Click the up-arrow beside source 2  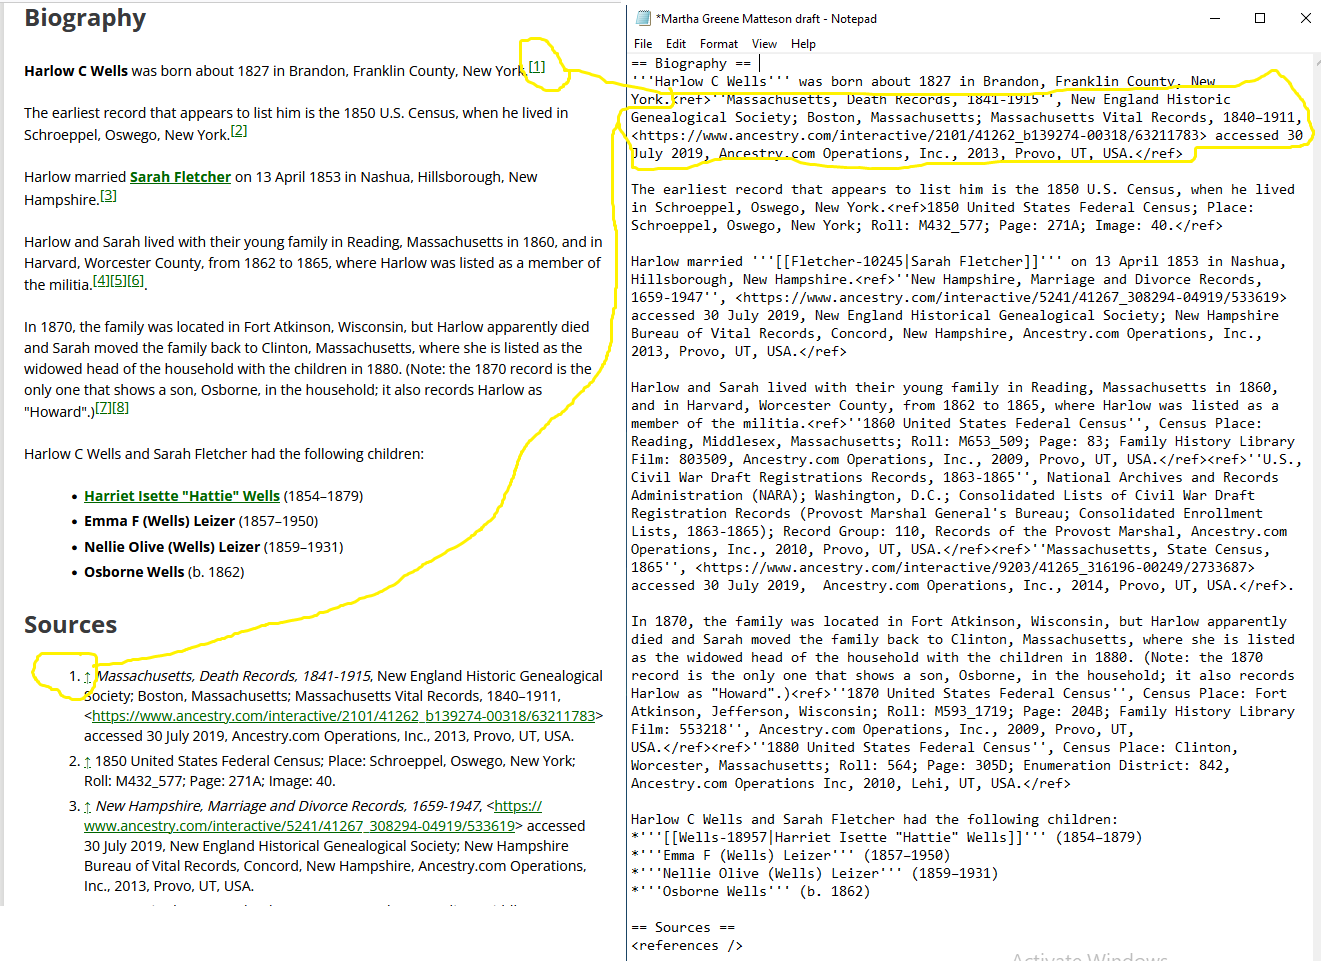click(x=88, y=762)
